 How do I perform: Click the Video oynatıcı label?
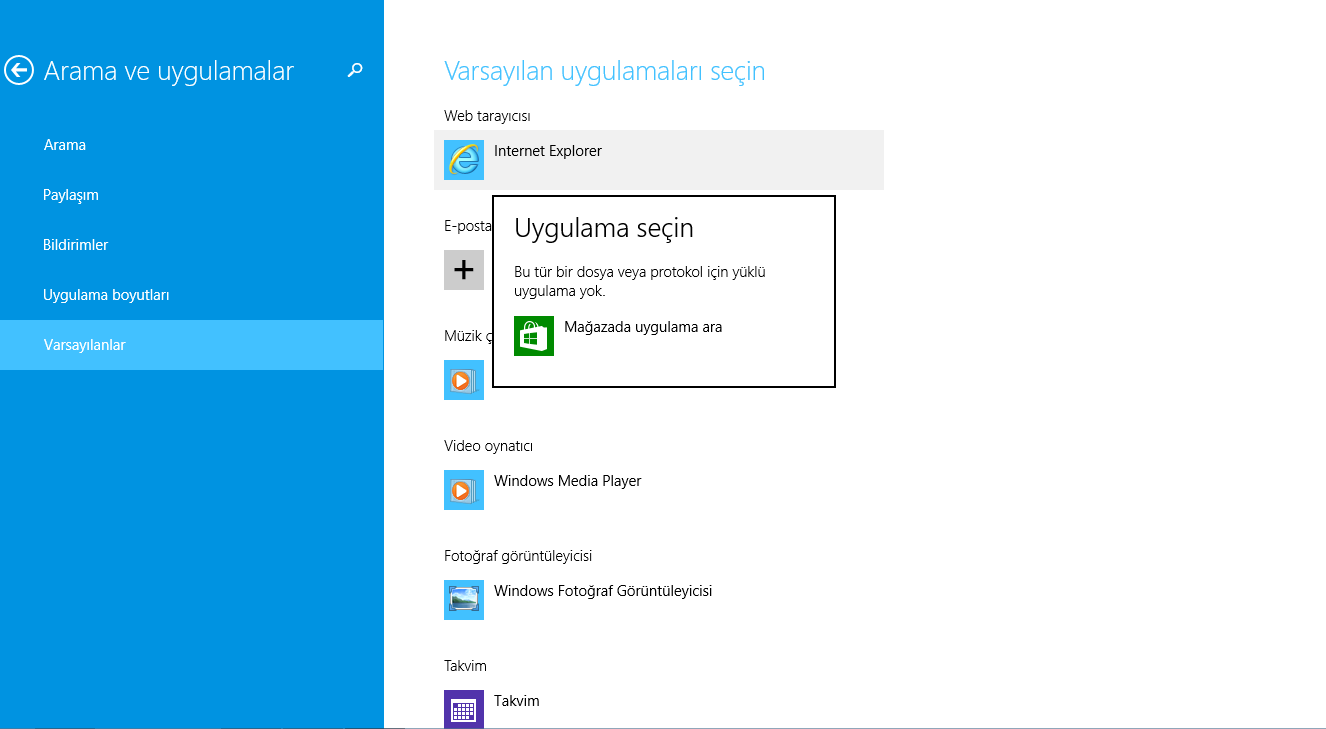(489, 446)
